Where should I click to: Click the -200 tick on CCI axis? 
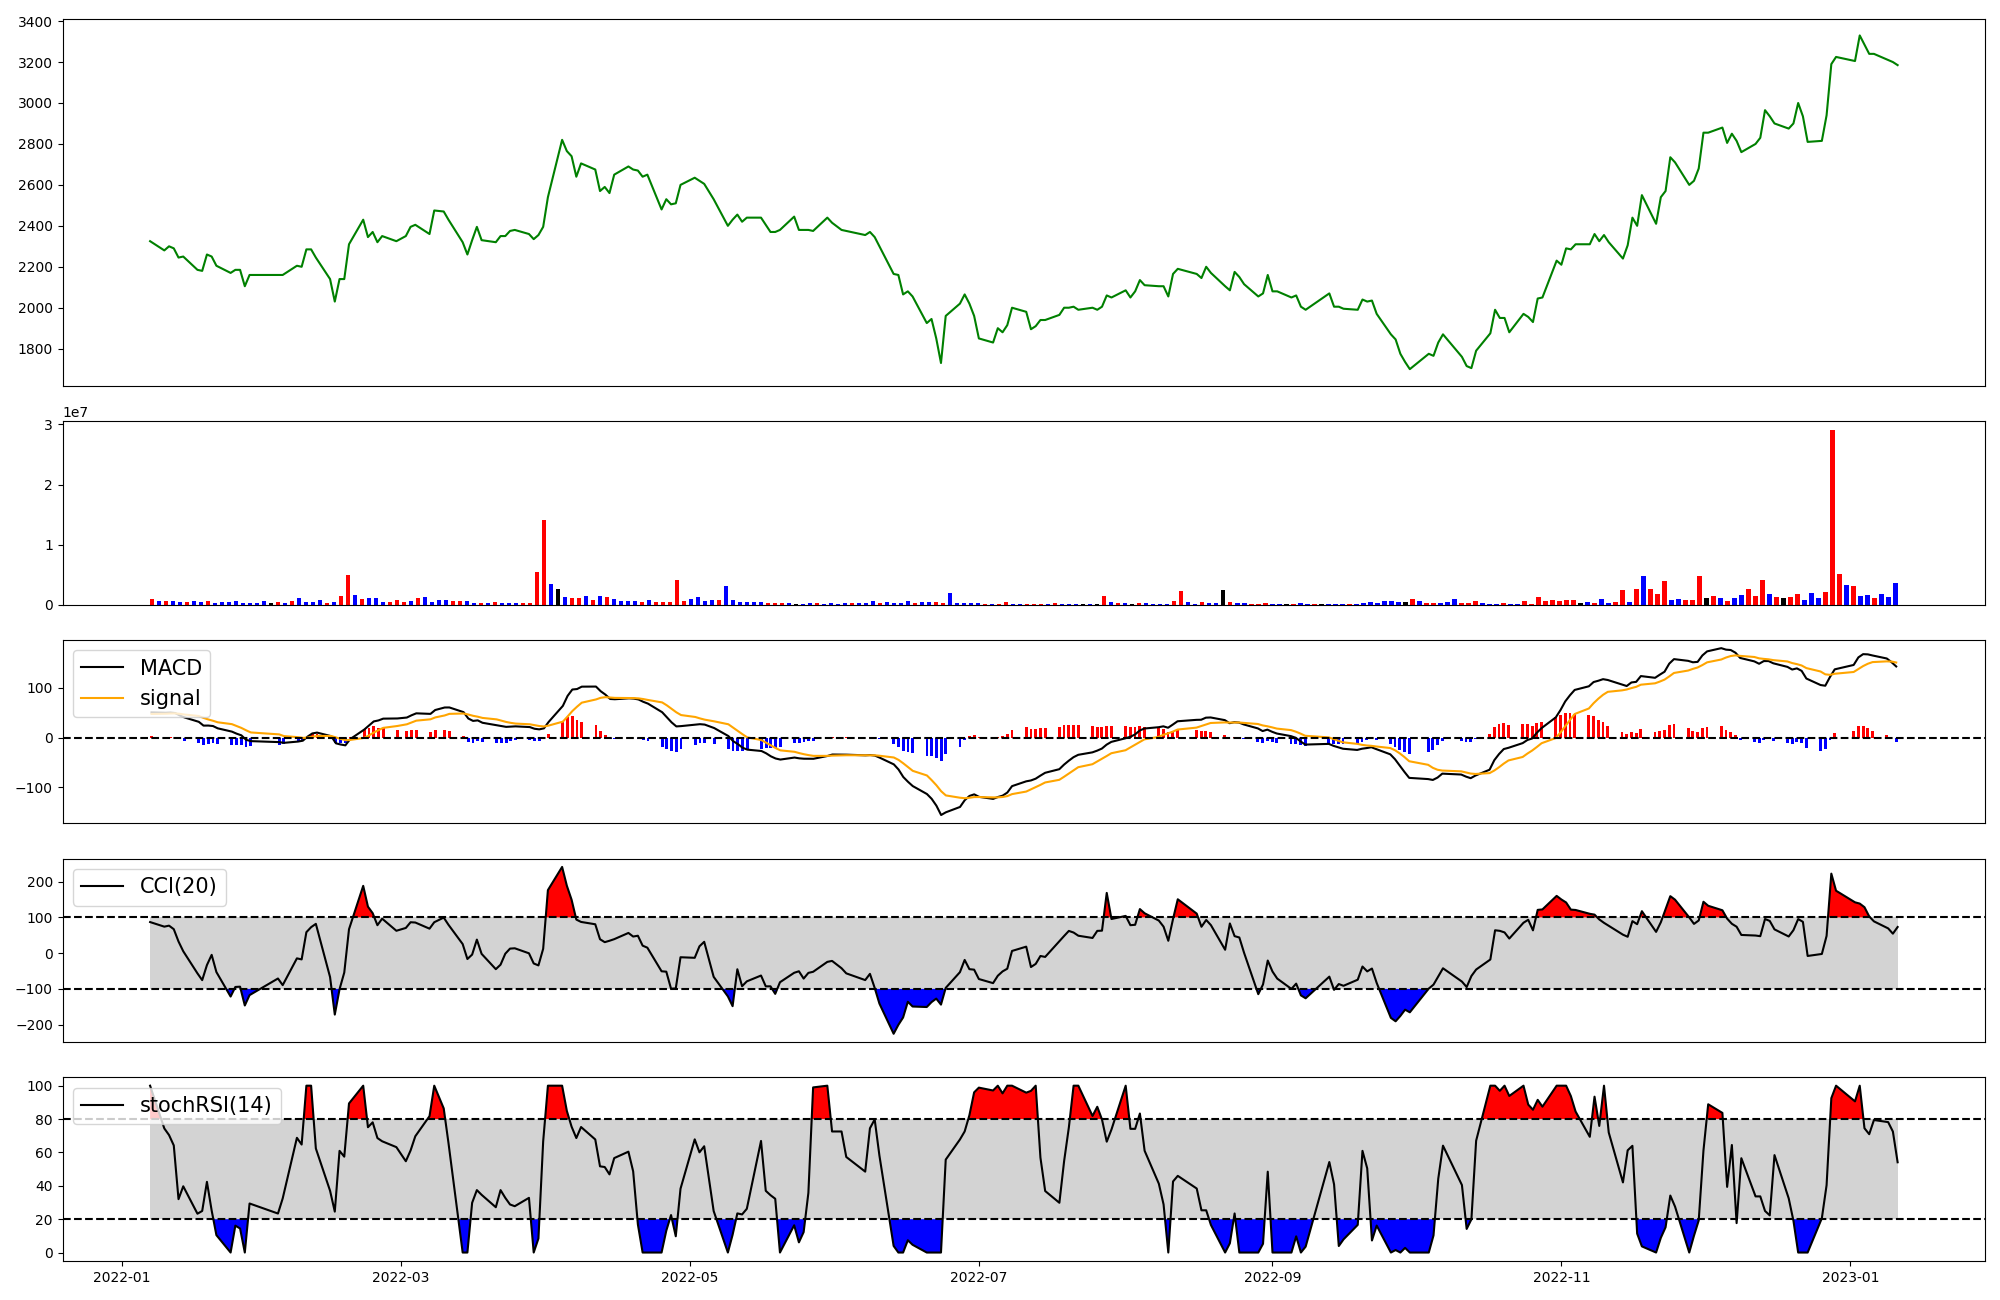[34, 1025]
